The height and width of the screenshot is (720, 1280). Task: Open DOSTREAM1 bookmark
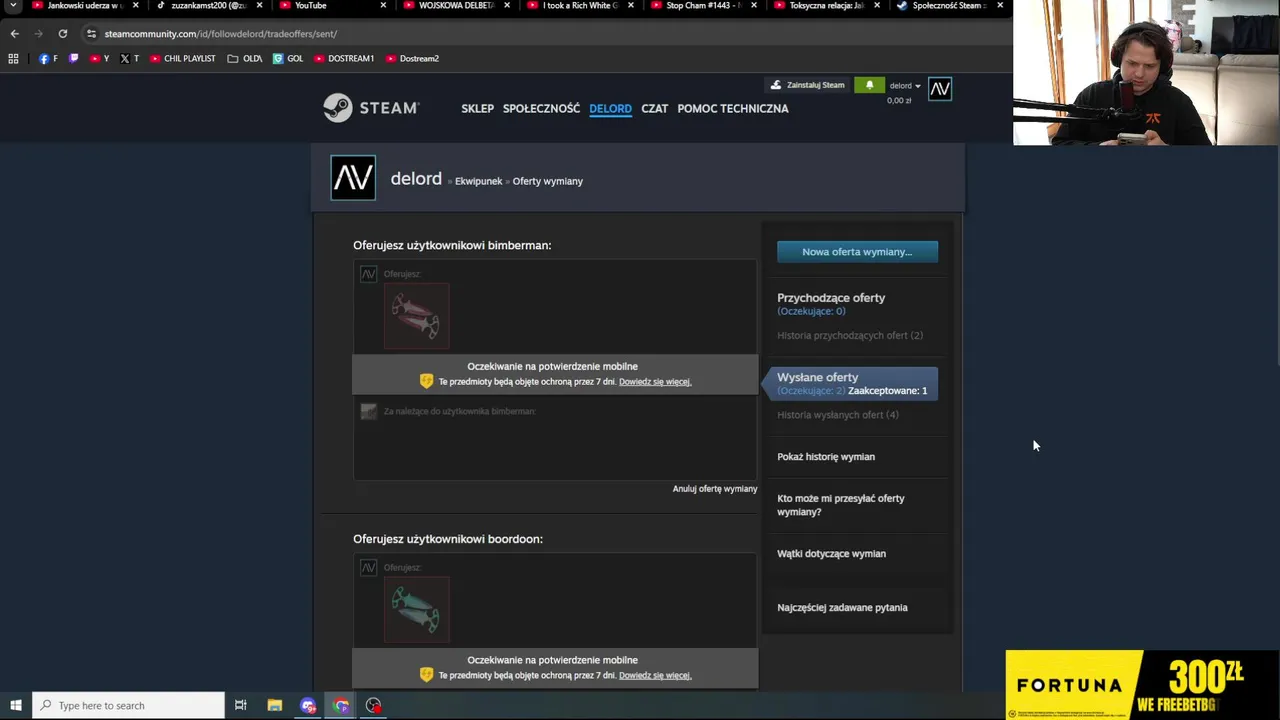(344, 59)
